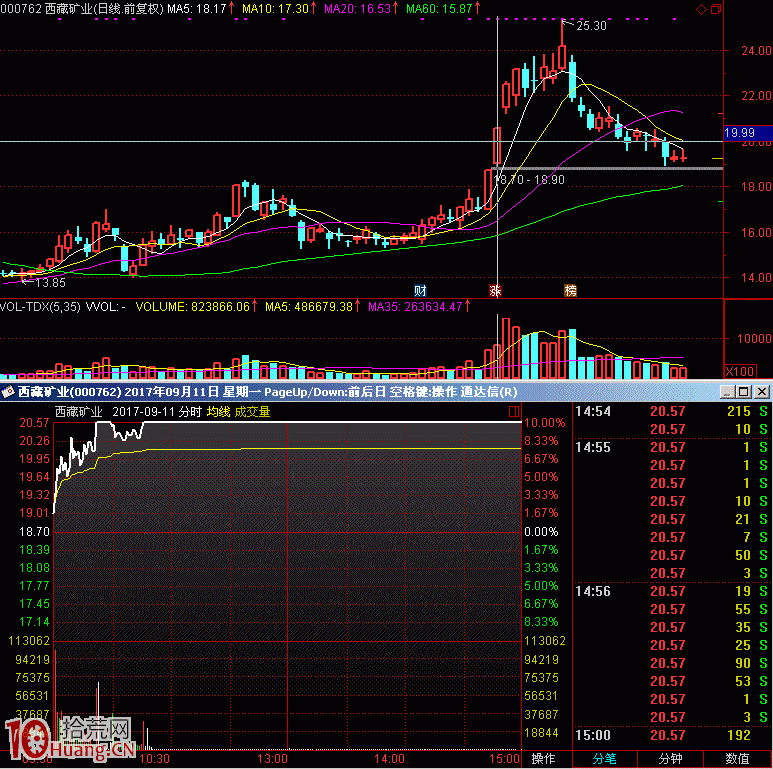
Task: Click the 13.85 low price label
Action: [50, 282]
